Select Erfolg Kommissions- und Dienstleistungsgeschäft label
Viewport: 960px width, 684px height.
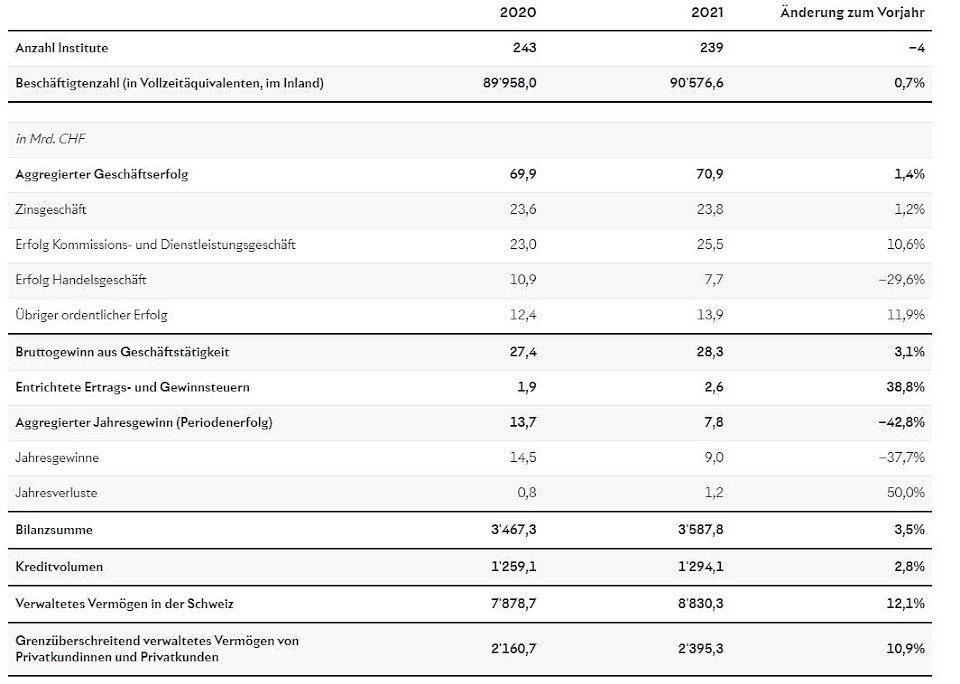[155, 245]
